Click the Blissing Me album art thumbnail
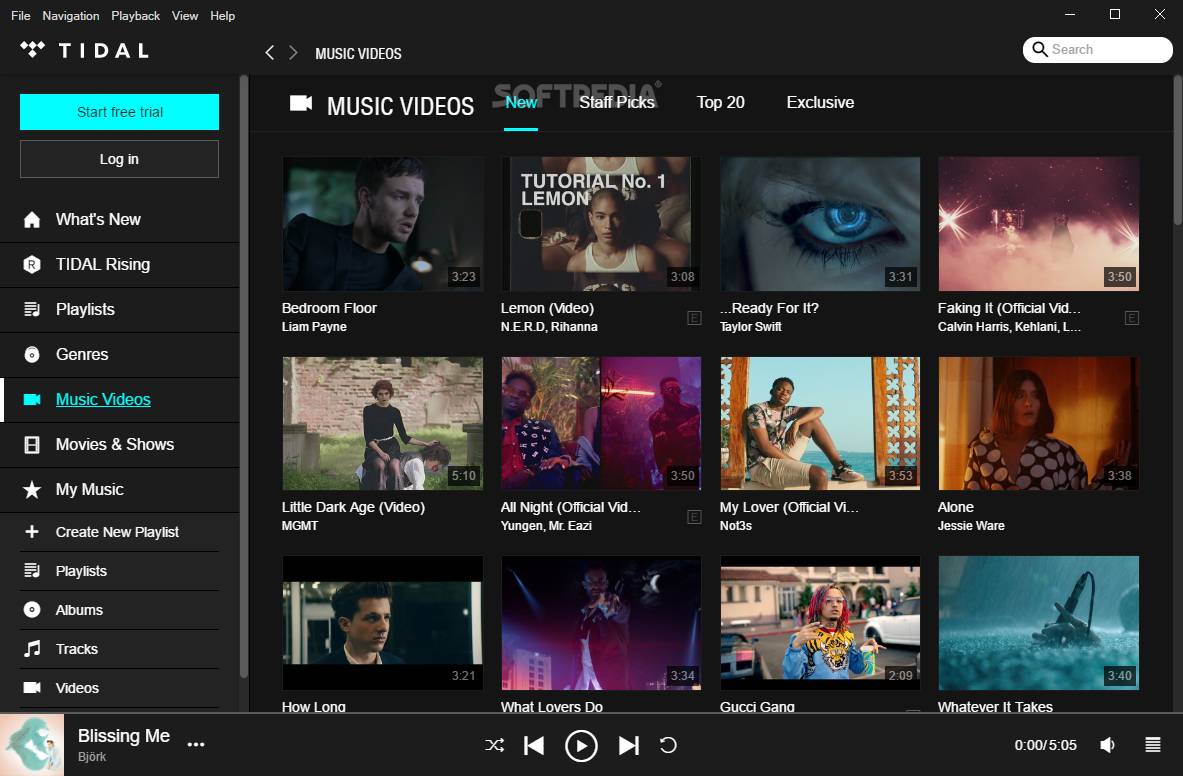The height and width of the screenshot is (776, 1183). [32, 745]
